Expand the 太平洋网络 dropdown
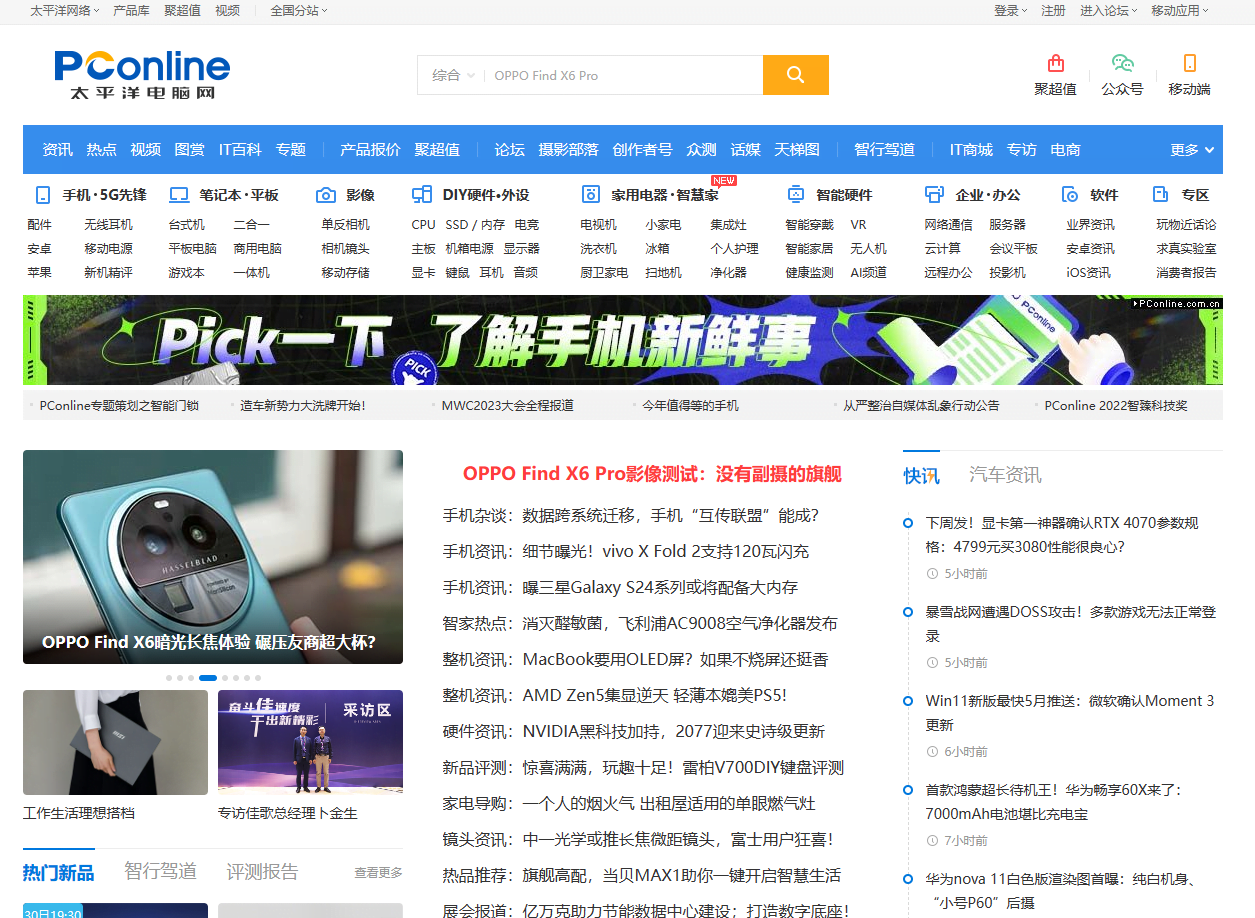Viewport: 1255px width, 918px height. coord(65,10)
